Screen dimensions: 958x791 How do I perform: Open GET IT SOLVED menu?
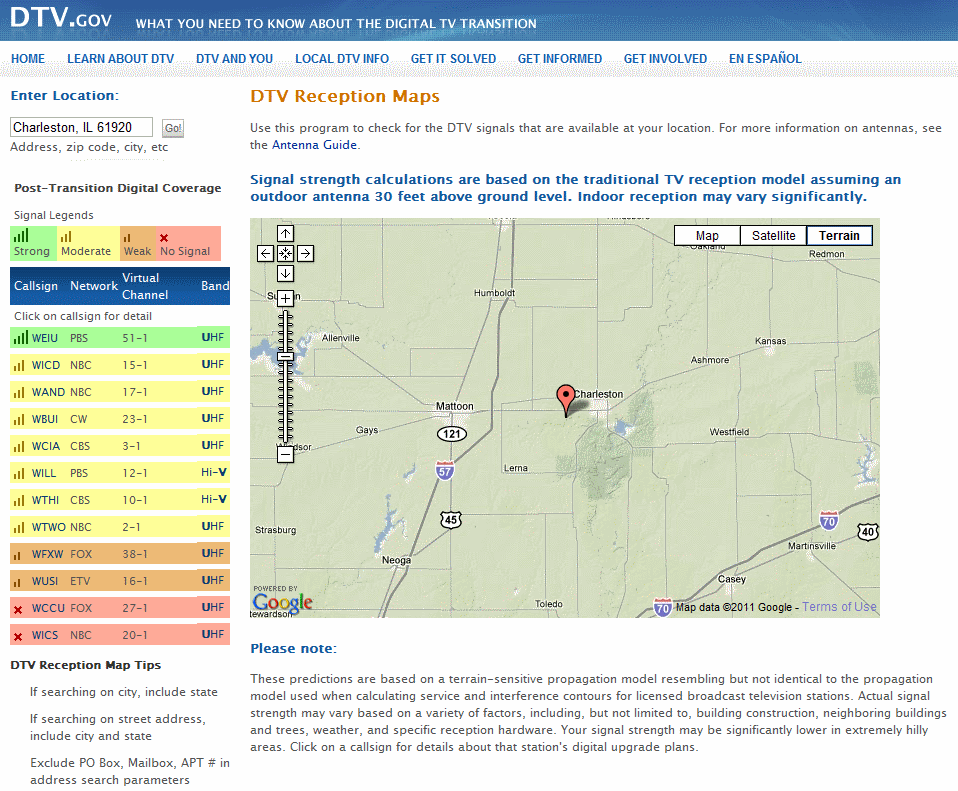tap(453, 59)
